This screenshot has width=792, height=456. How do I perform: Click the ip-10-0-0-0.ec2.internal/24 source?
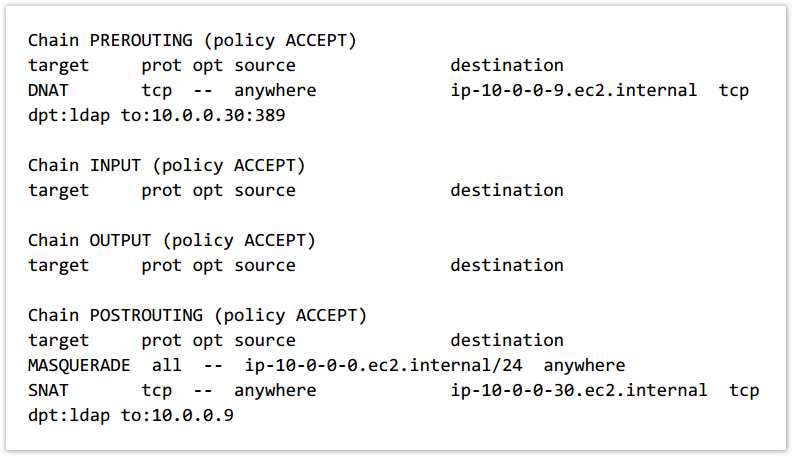click(388, 365)
